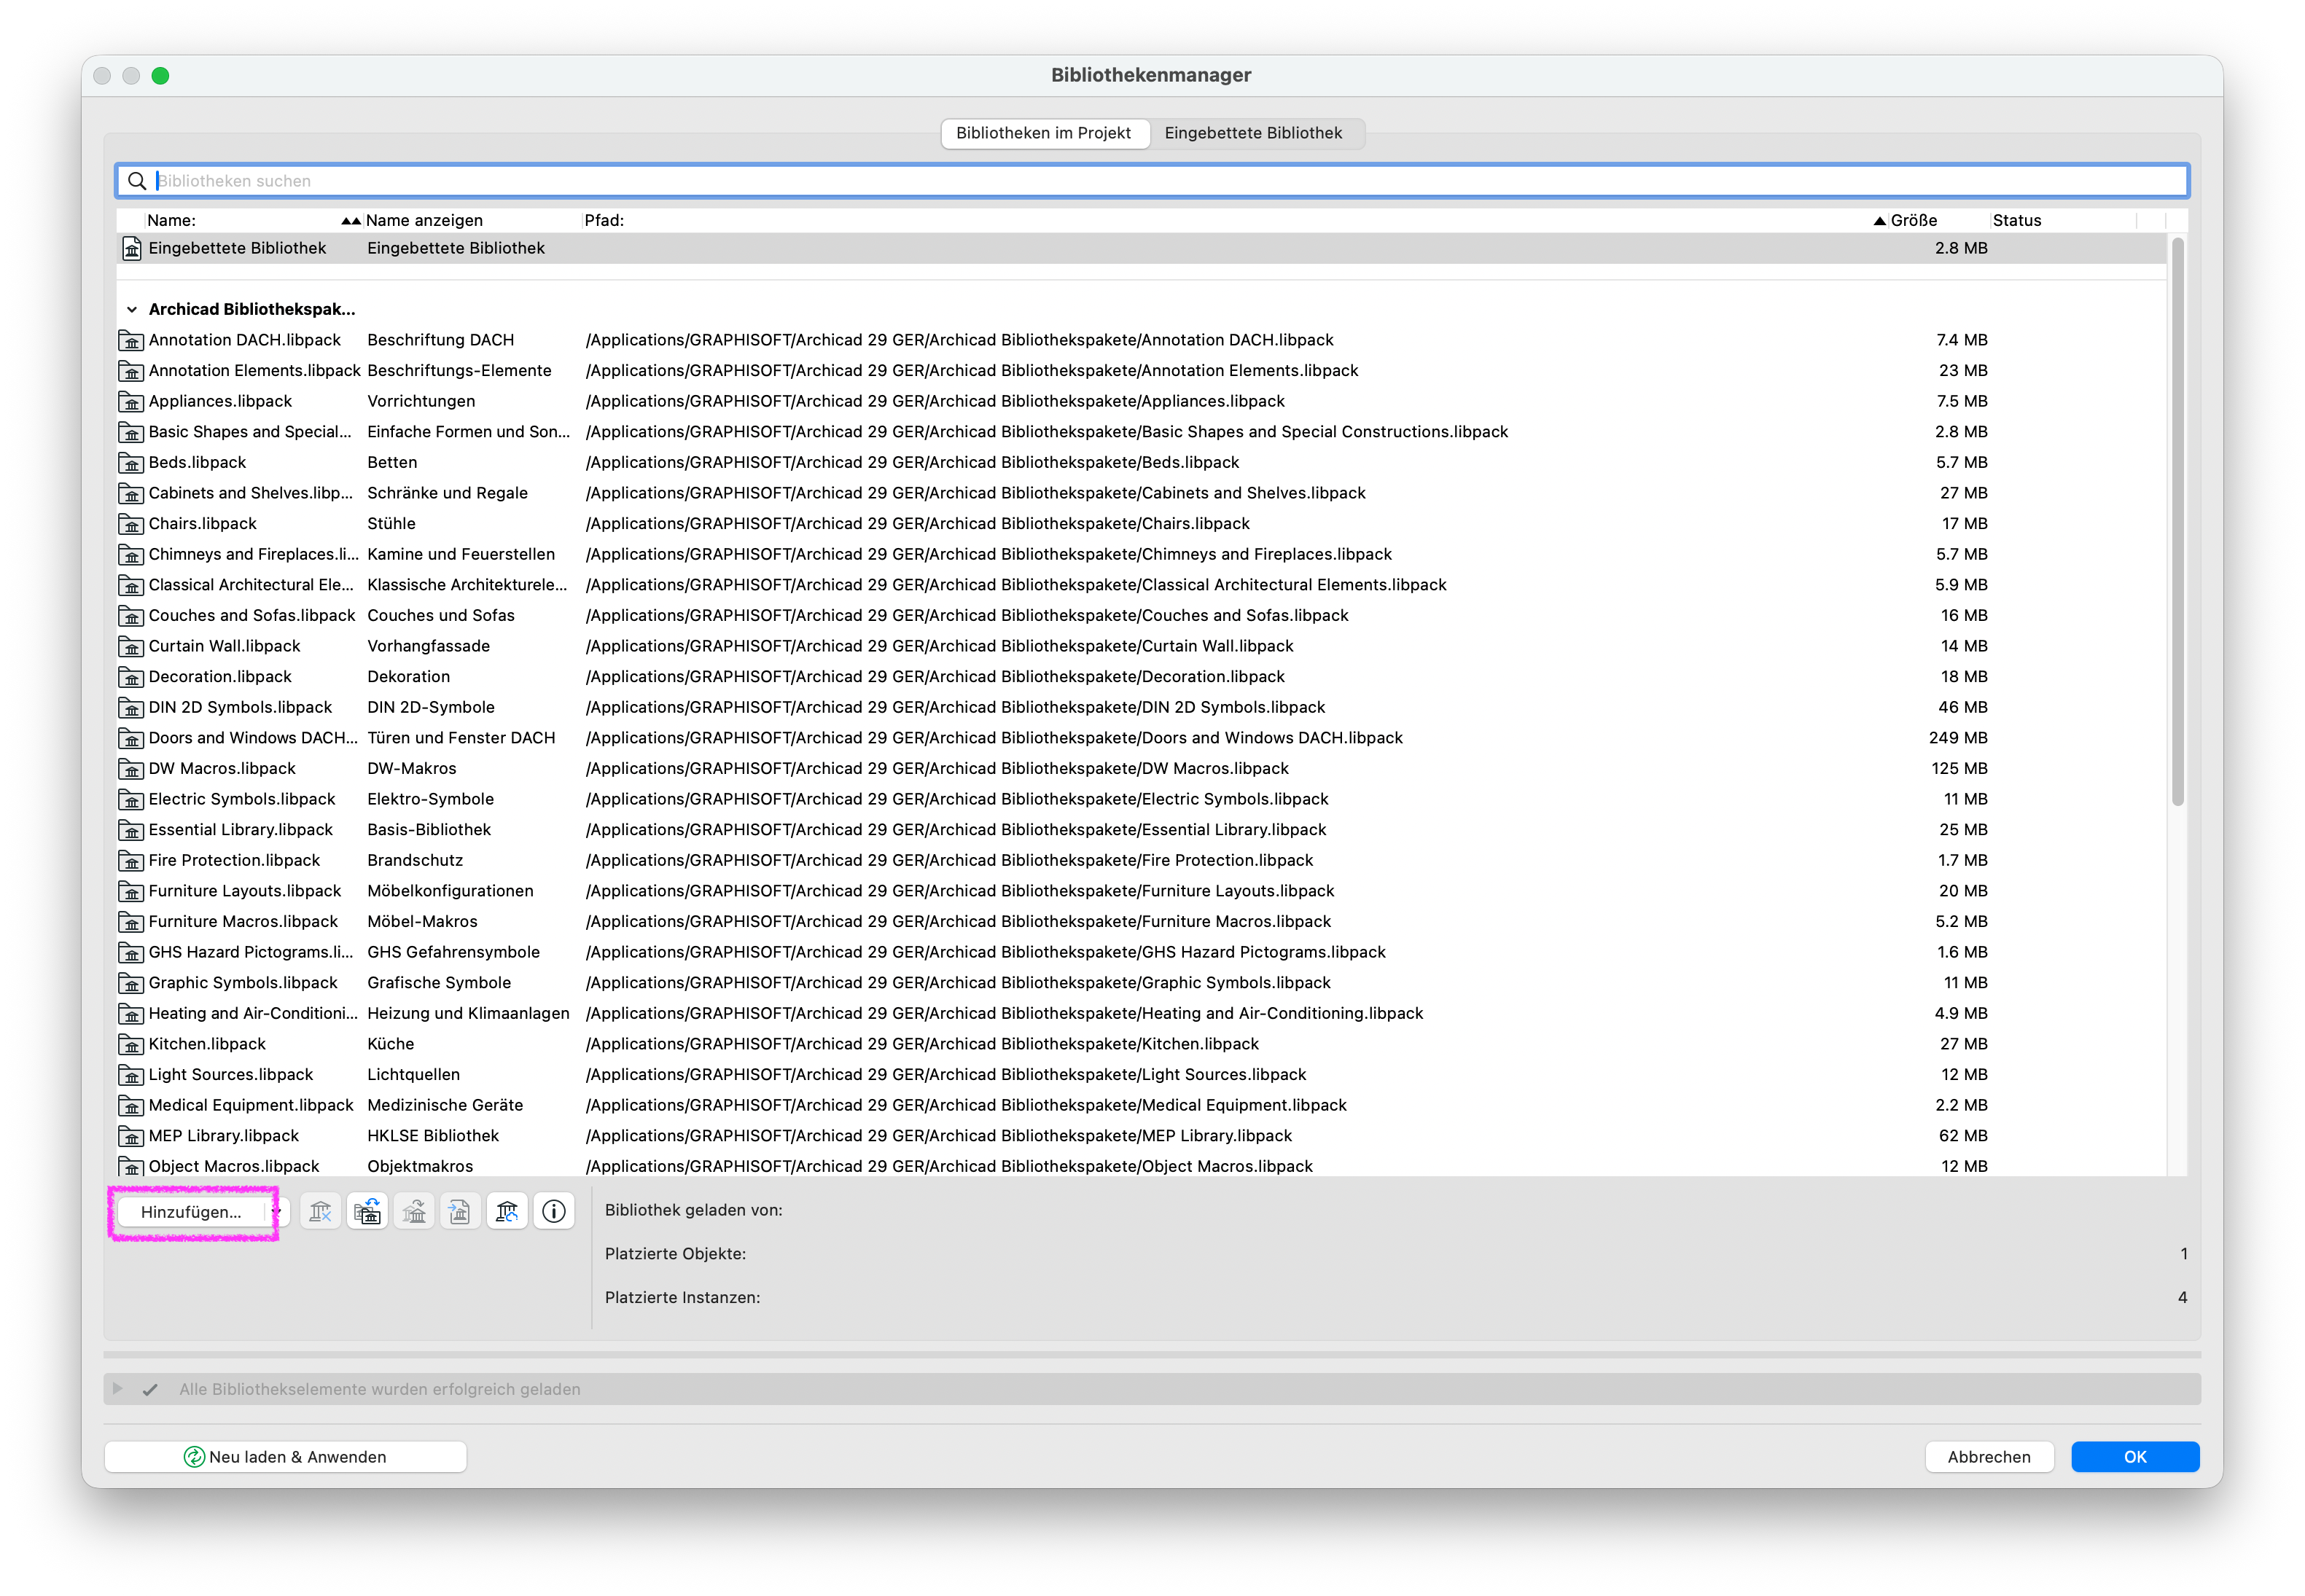Viewport: 2305px width, 1596px height.
Task: Click the Light Sources.libpack library icon
Action: (131, 1075)
